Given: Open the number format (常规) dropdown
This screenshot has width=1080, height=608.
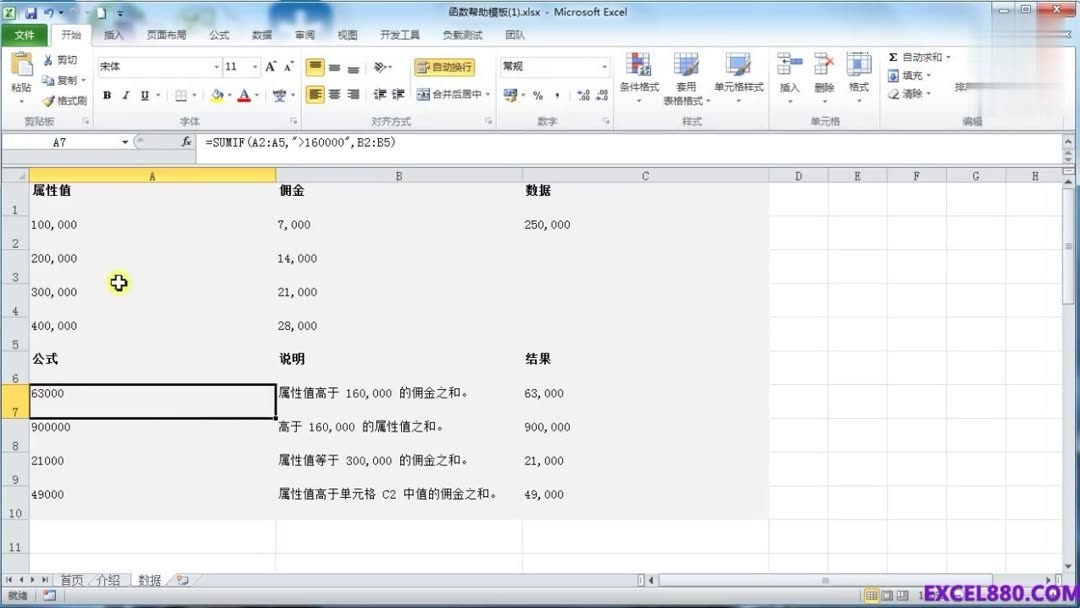Looking at the screenshot, I should pyautogui.click(x=605, y=66).
